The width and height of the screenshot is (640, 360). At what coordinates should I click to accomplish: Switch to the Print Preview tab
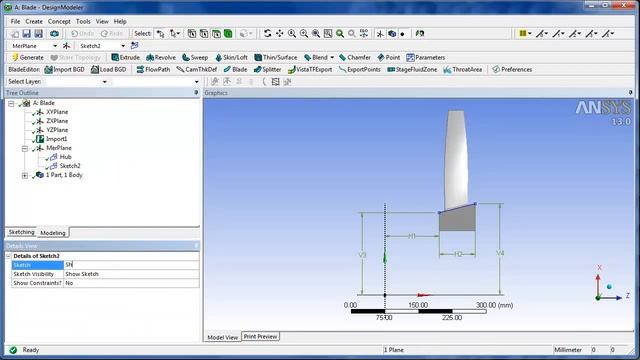[260, 337]
